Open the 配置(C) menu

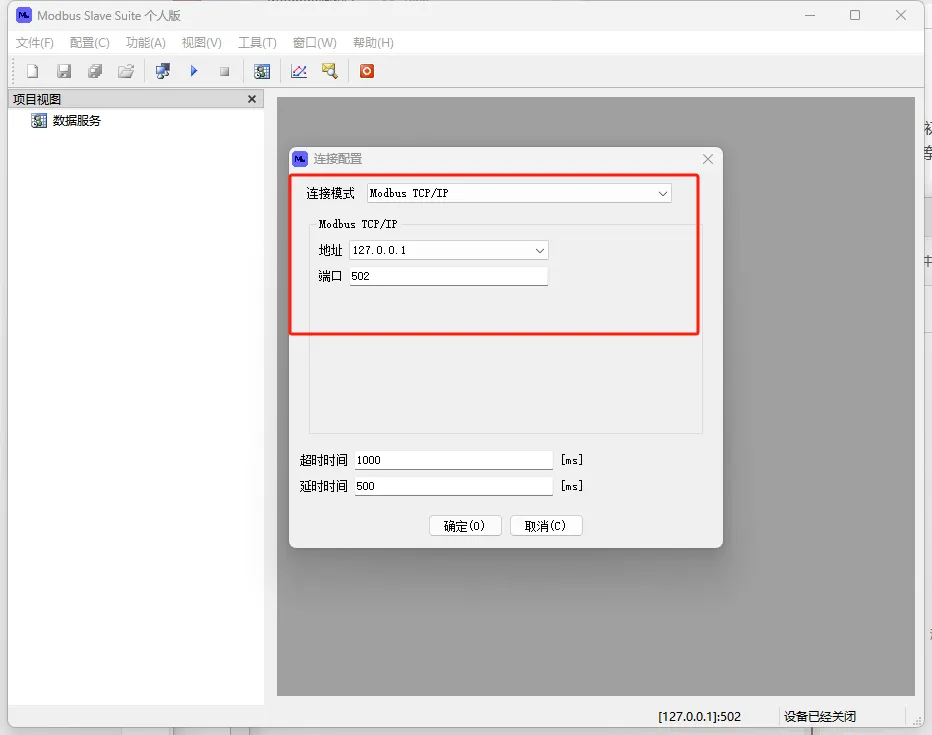click(90, 43)
